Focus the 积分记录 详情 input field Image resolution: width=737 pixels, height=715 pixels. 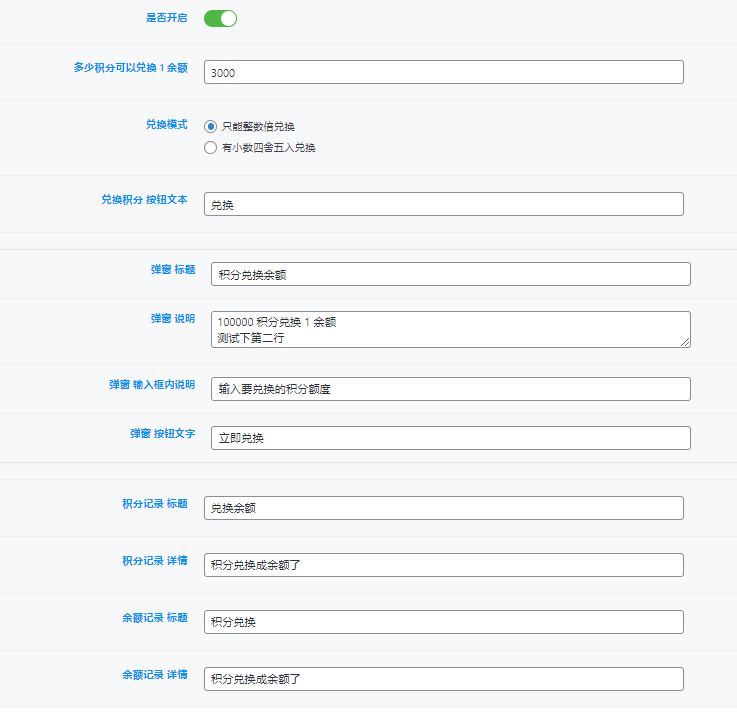tap(443, 565)
